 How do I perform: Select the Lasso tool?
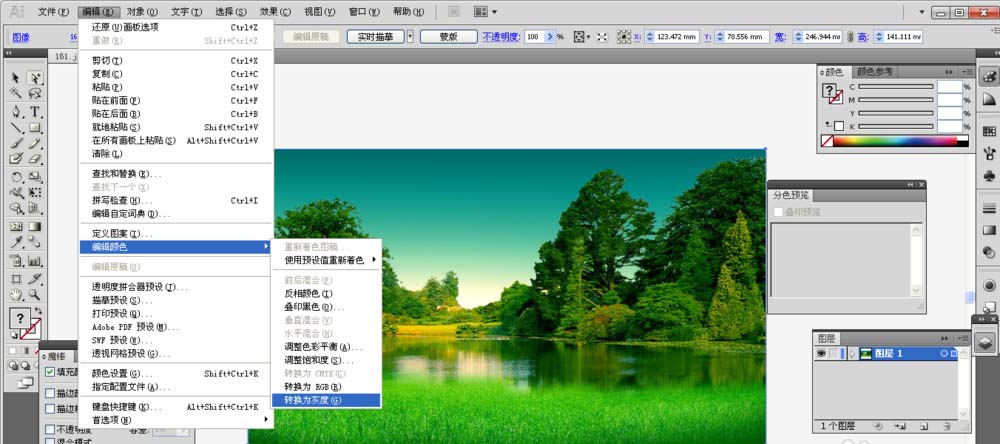(x=35, y=94)
